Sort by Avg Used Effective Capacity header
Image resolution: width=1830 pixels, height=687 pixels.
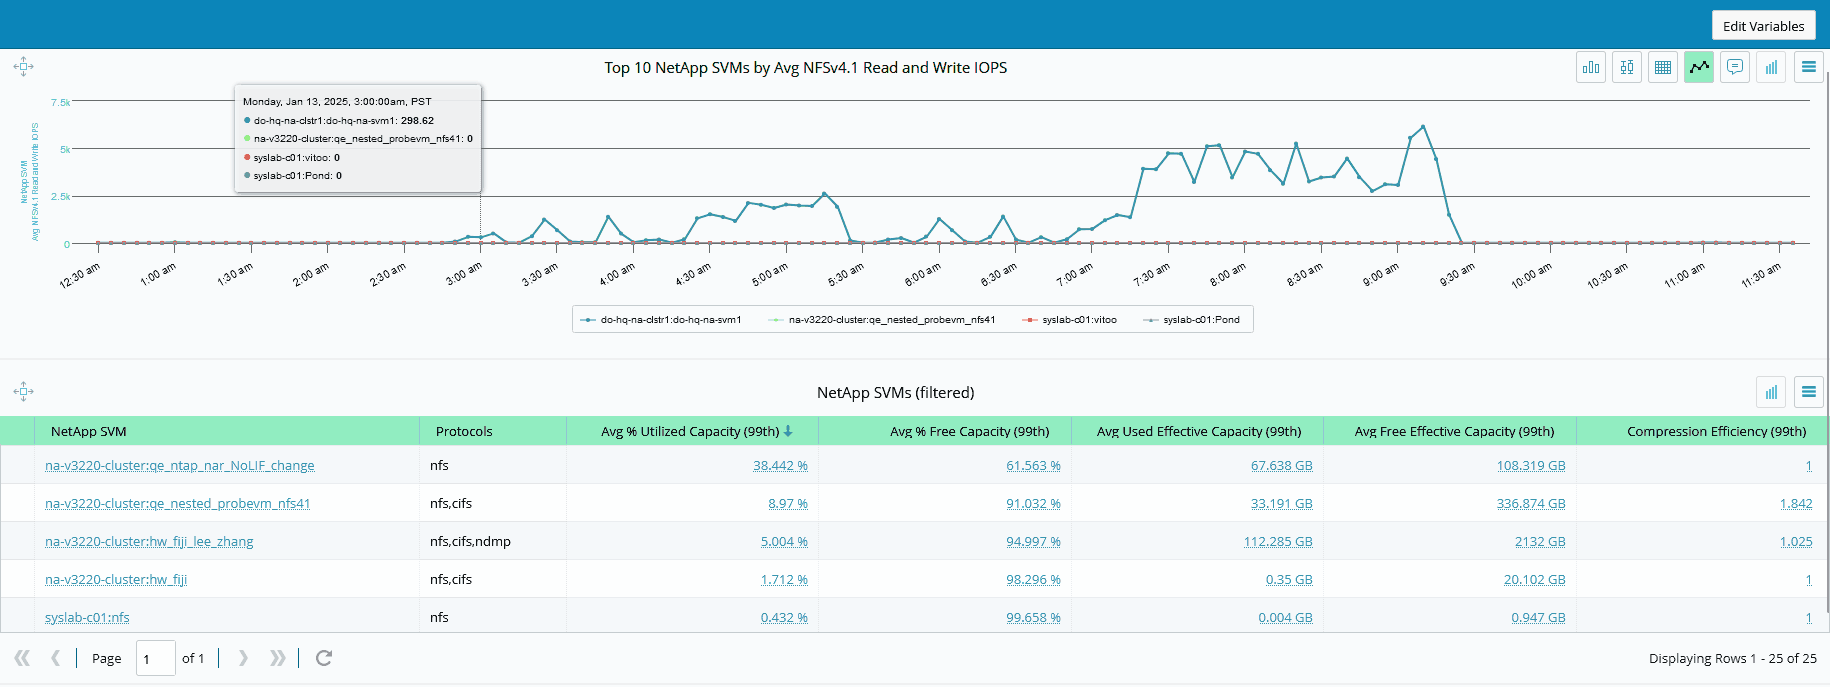tap(1199, 431)
